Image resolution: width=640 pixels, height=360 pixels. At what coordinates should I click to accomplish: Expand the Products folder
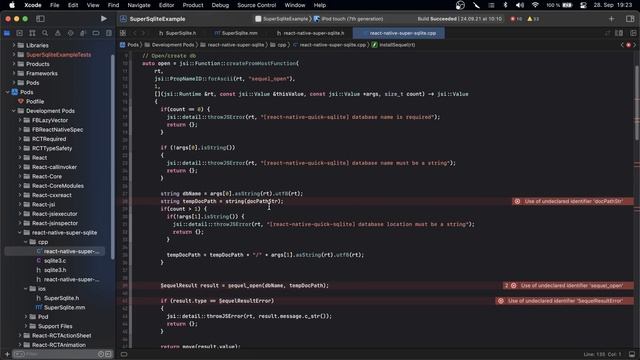tap(14, 64)
